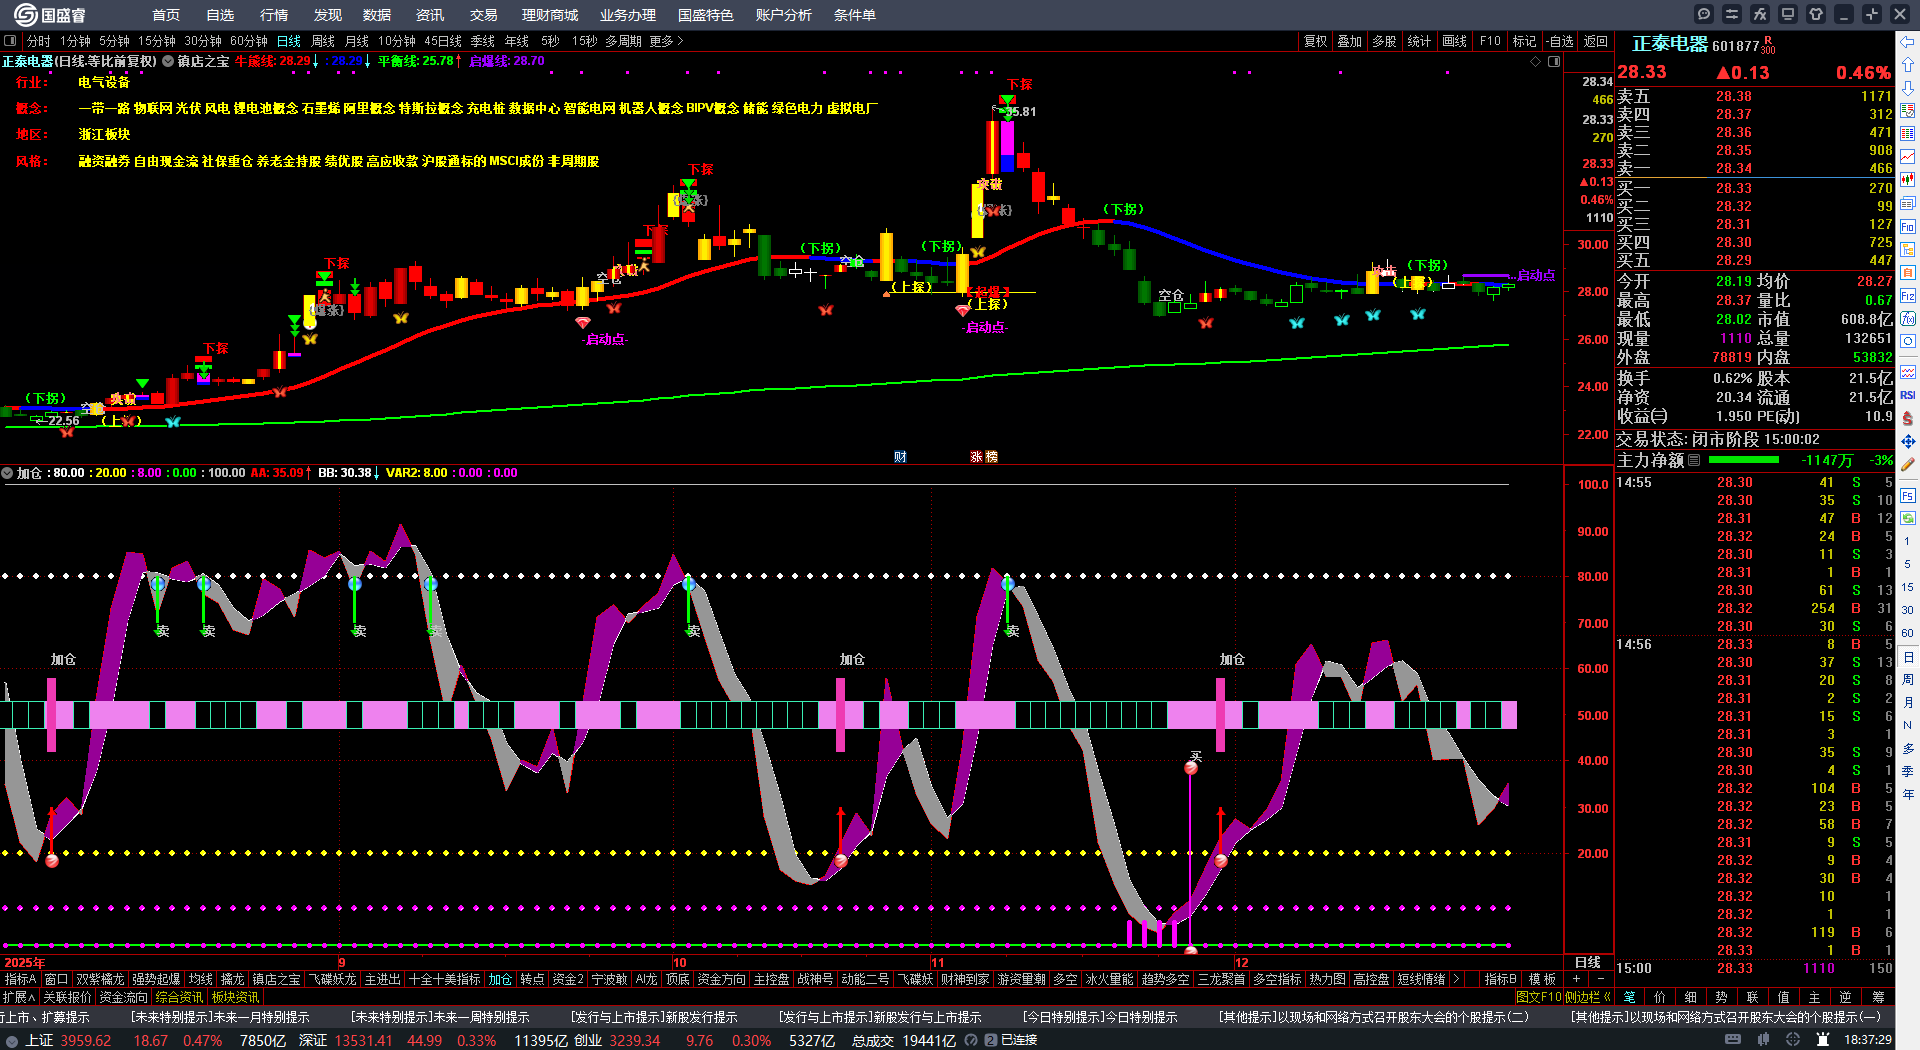Open the colored quote grid icon in sidebar
1920x1050 pixels.
1908,134
